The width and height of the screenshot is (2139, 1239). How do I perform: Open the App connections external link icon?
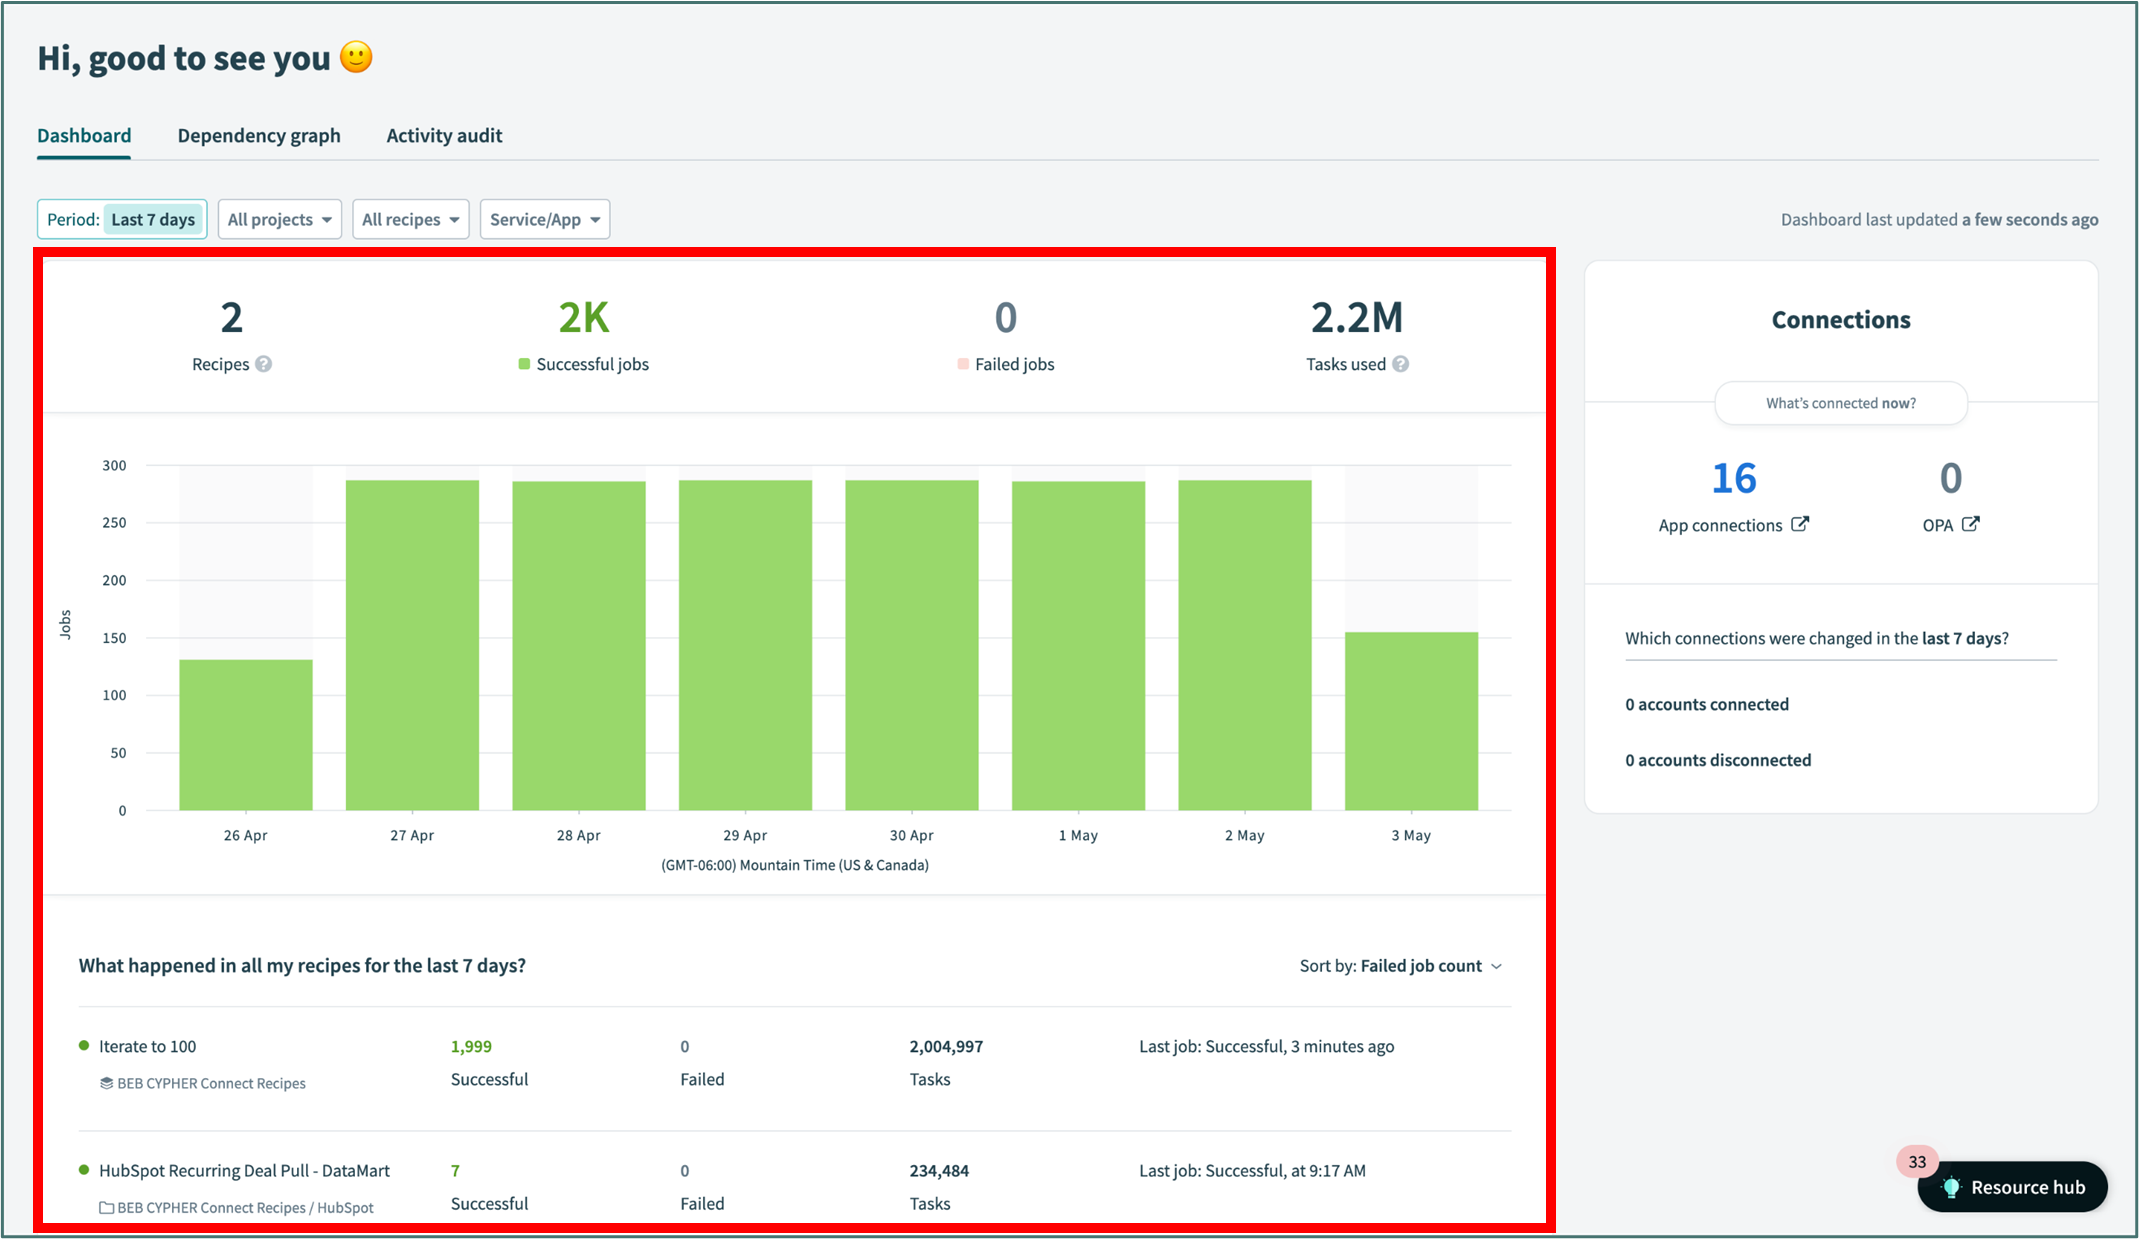click(x=1800, y=524)
